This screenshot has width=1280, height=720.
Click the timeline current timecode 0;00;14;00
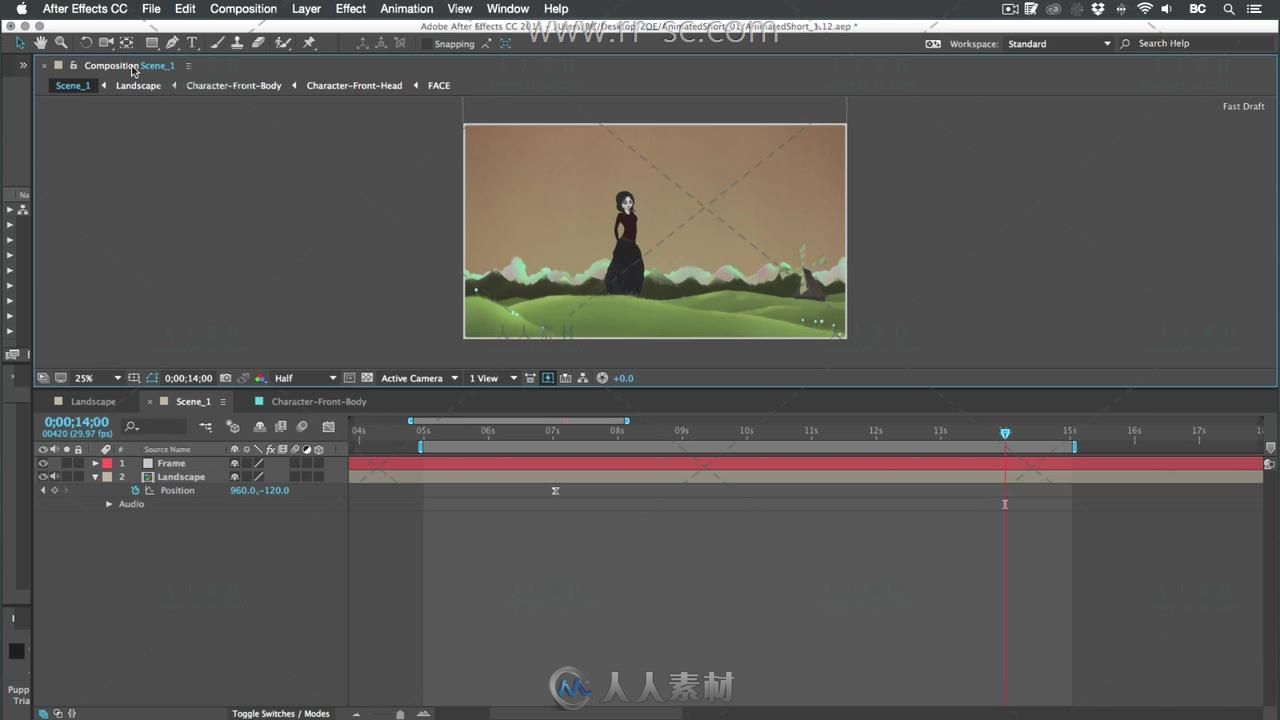pos(76,422)
